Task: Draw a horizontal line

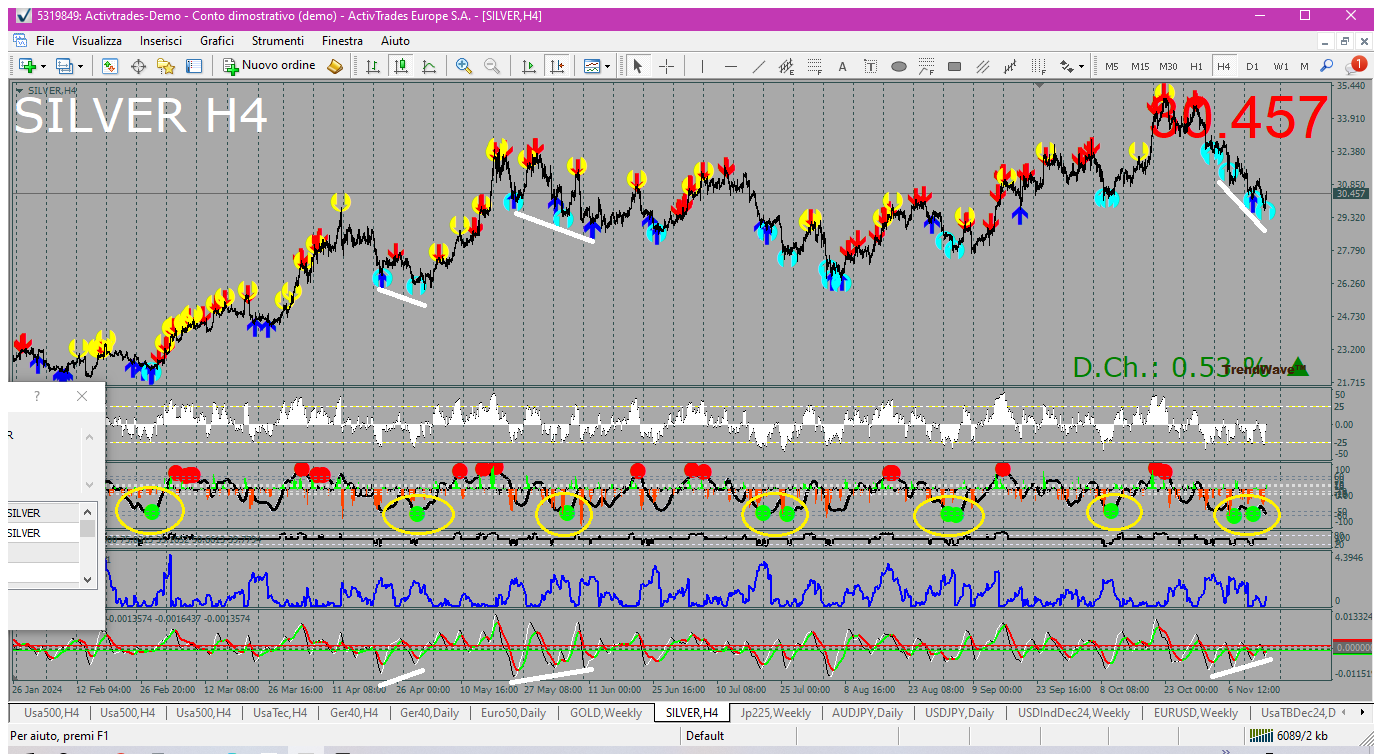Action: click(x=731, y=66)
